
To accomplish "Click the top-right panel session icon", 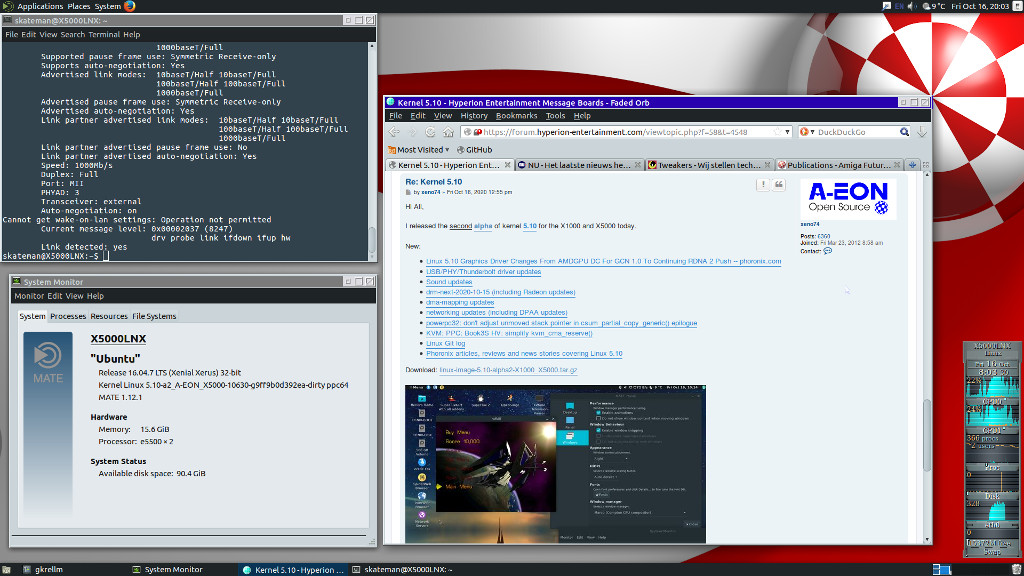I will pyautogui.click(x=1017, y=6).
